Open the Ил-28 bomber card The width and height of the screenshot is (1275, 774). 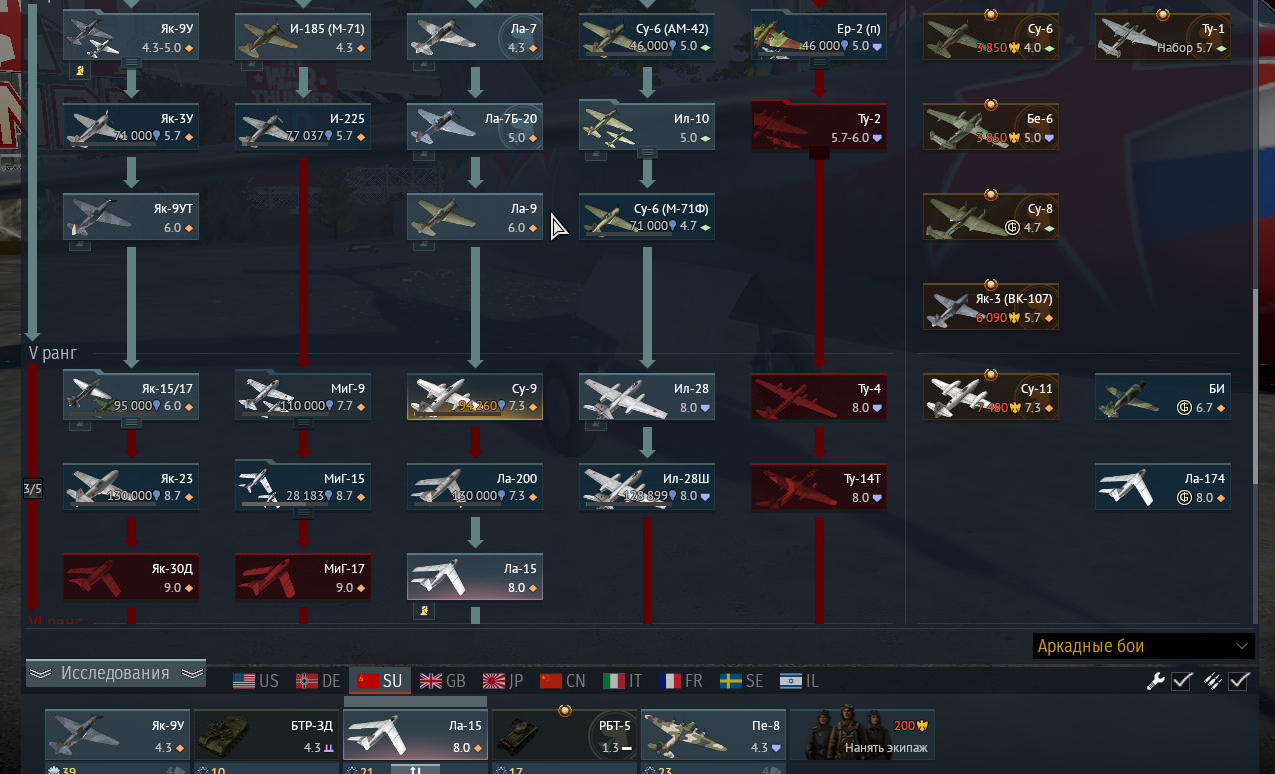pos(647,396)
